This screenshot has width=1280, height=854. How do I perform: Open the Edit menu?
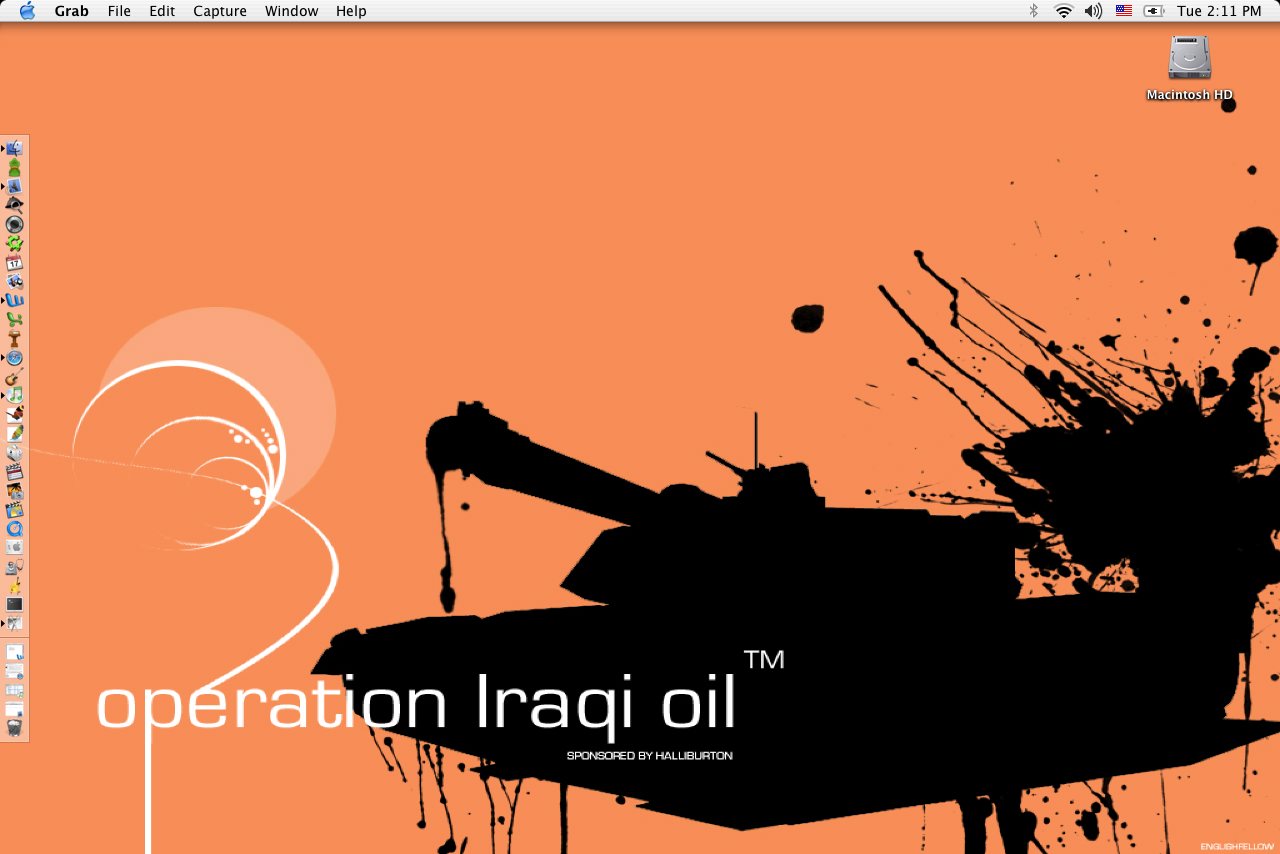point(162,11)
